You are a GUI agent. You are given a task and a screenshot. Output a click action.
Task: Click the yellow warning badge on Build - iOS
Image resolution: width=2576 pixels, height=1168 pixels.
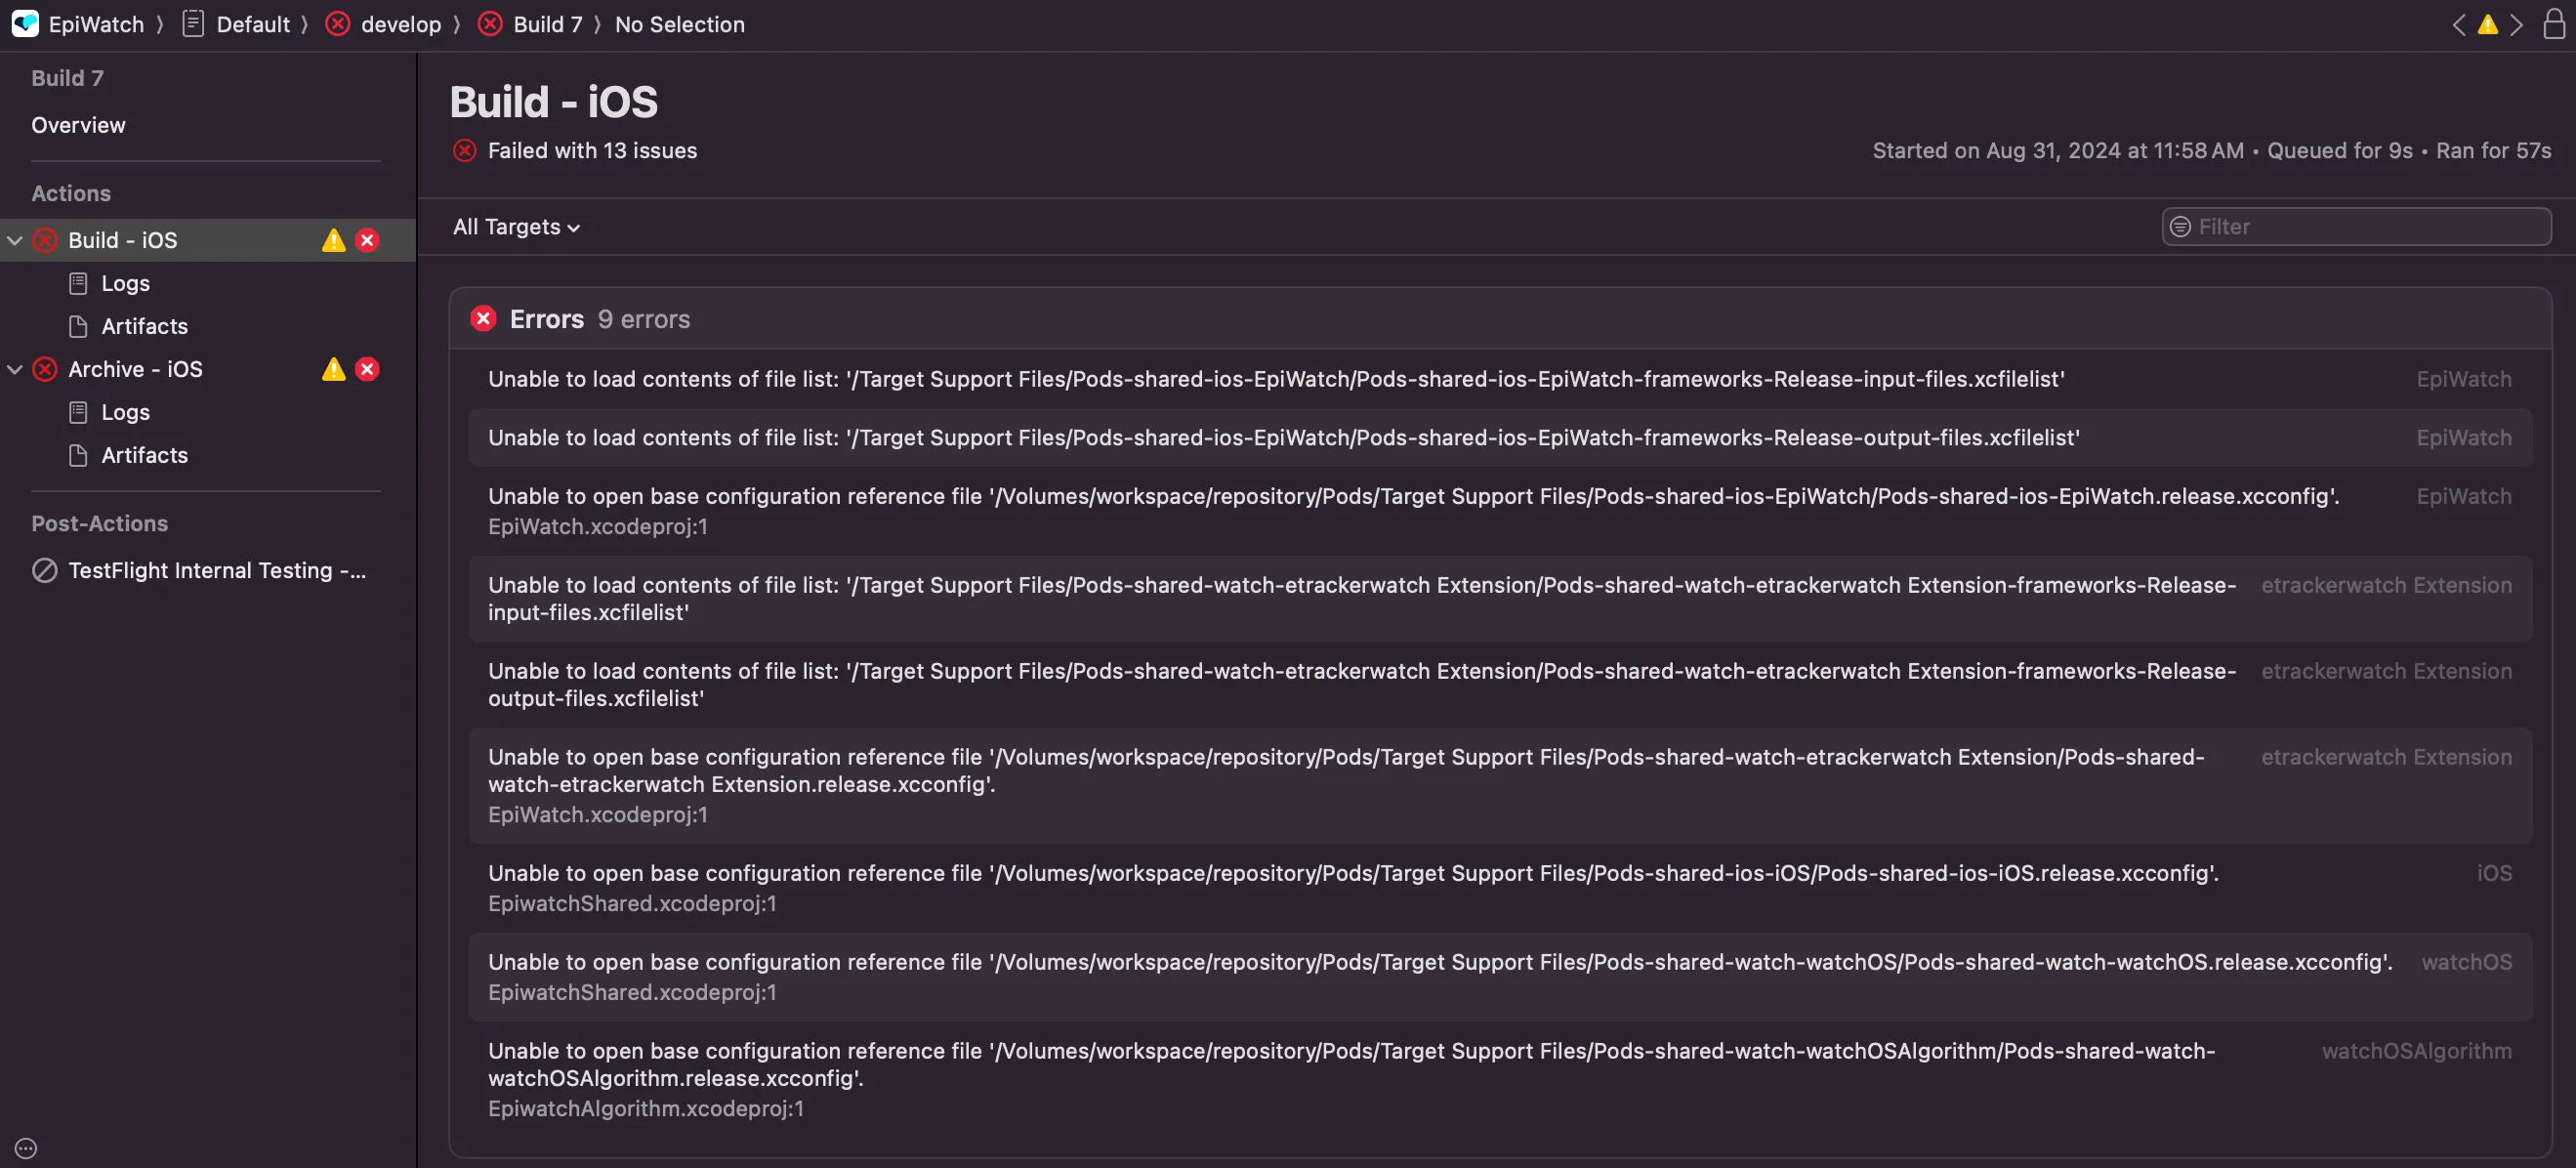332,239
